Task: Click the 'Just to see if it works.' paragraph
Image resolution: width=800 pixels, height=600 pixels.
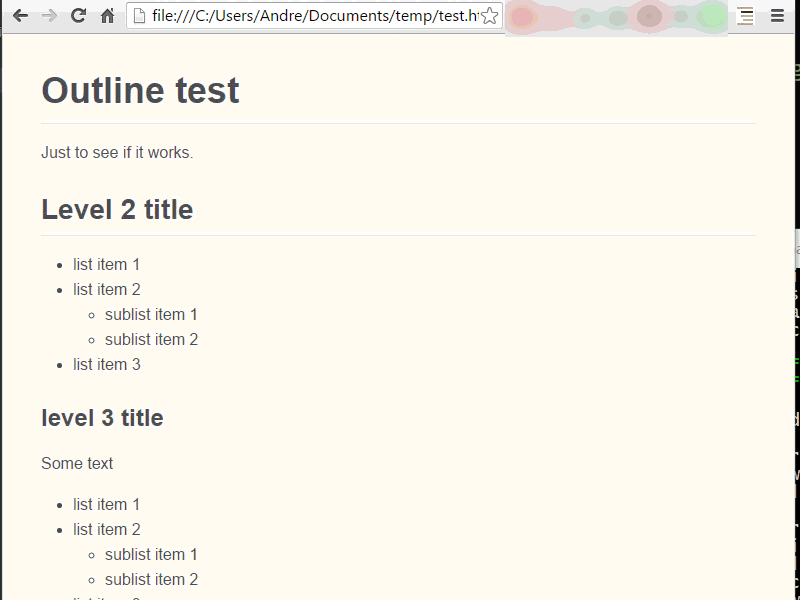Action: pyautogui.click(x=117, y=152)
